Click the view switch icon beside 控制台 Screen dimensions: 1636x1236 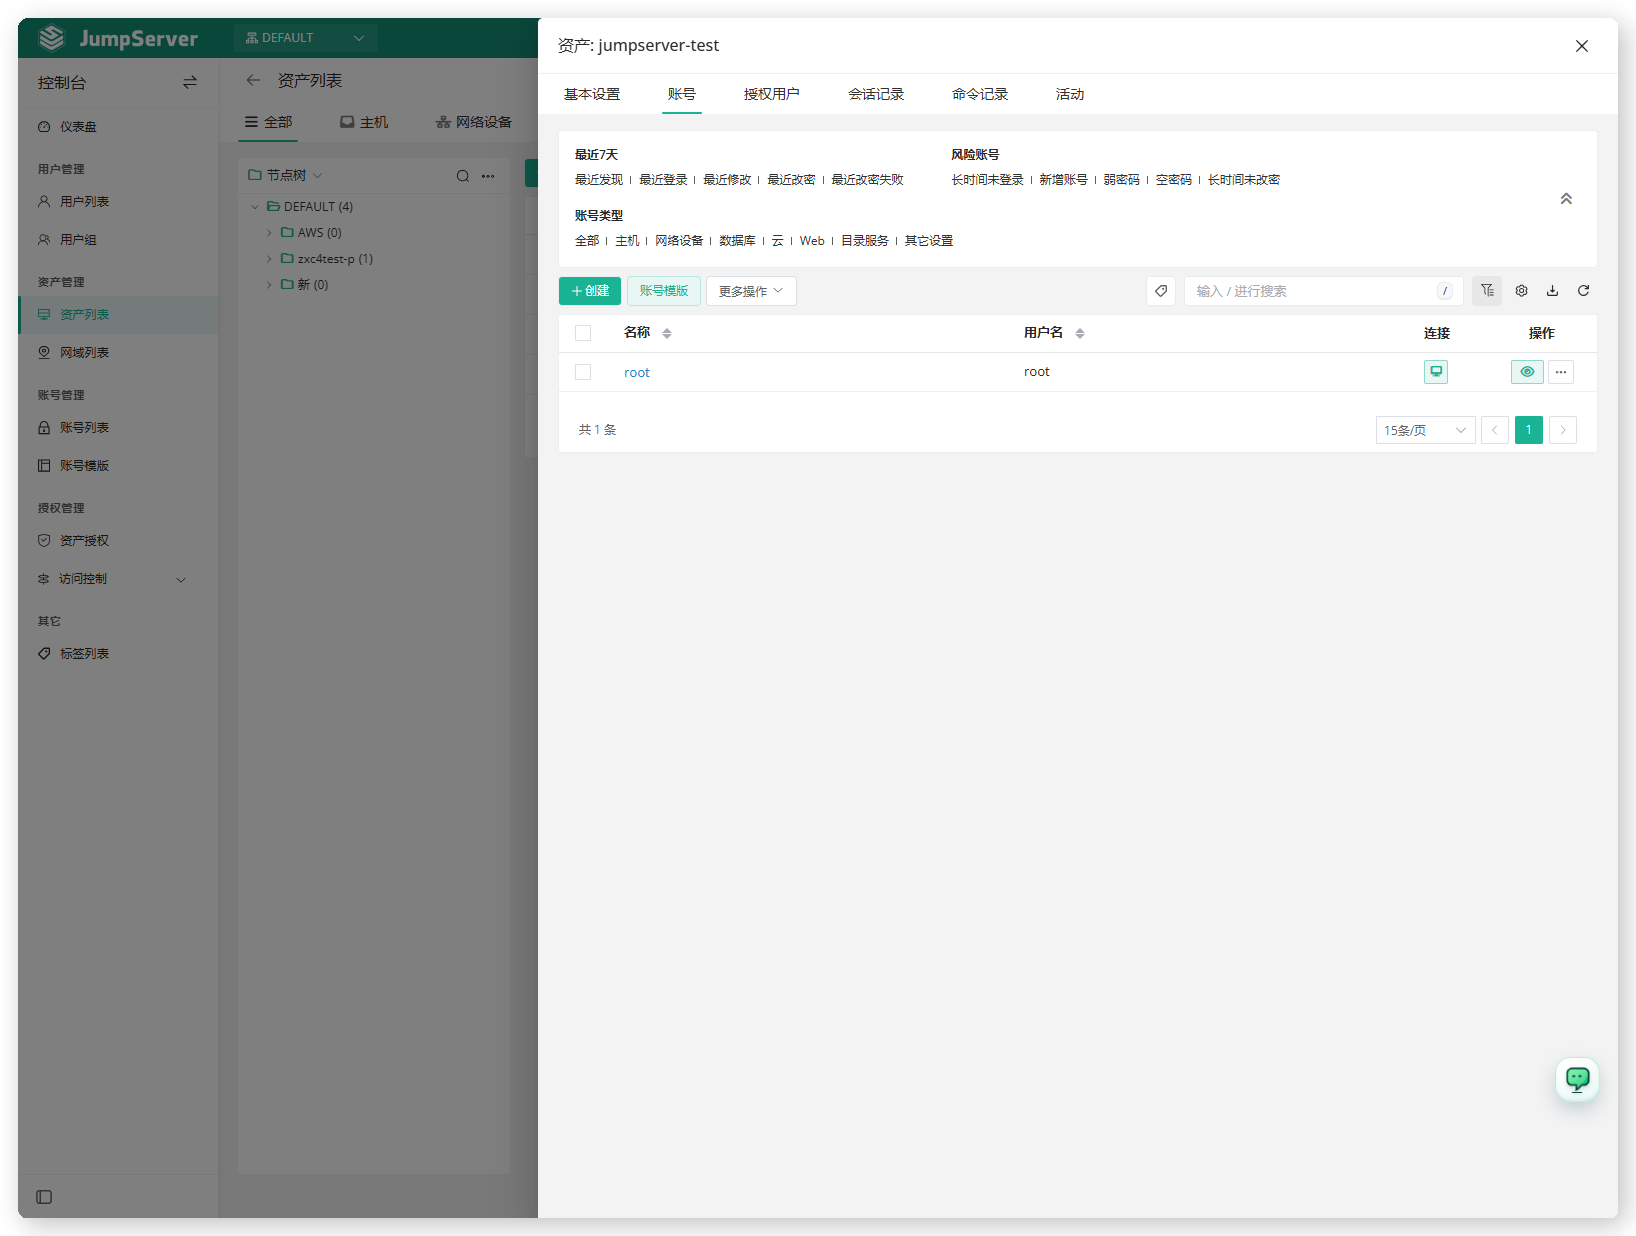pos(190,83)
